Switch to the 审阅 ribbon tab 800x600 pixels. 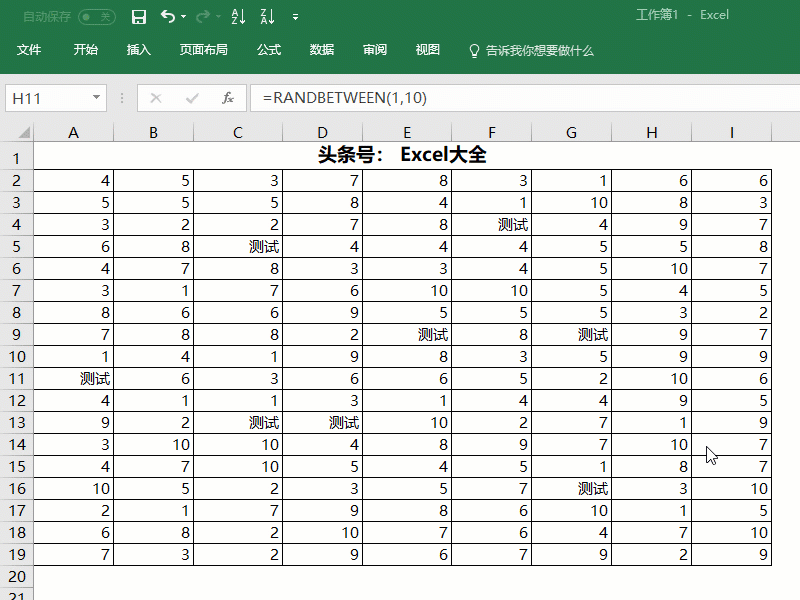point(375,50)
